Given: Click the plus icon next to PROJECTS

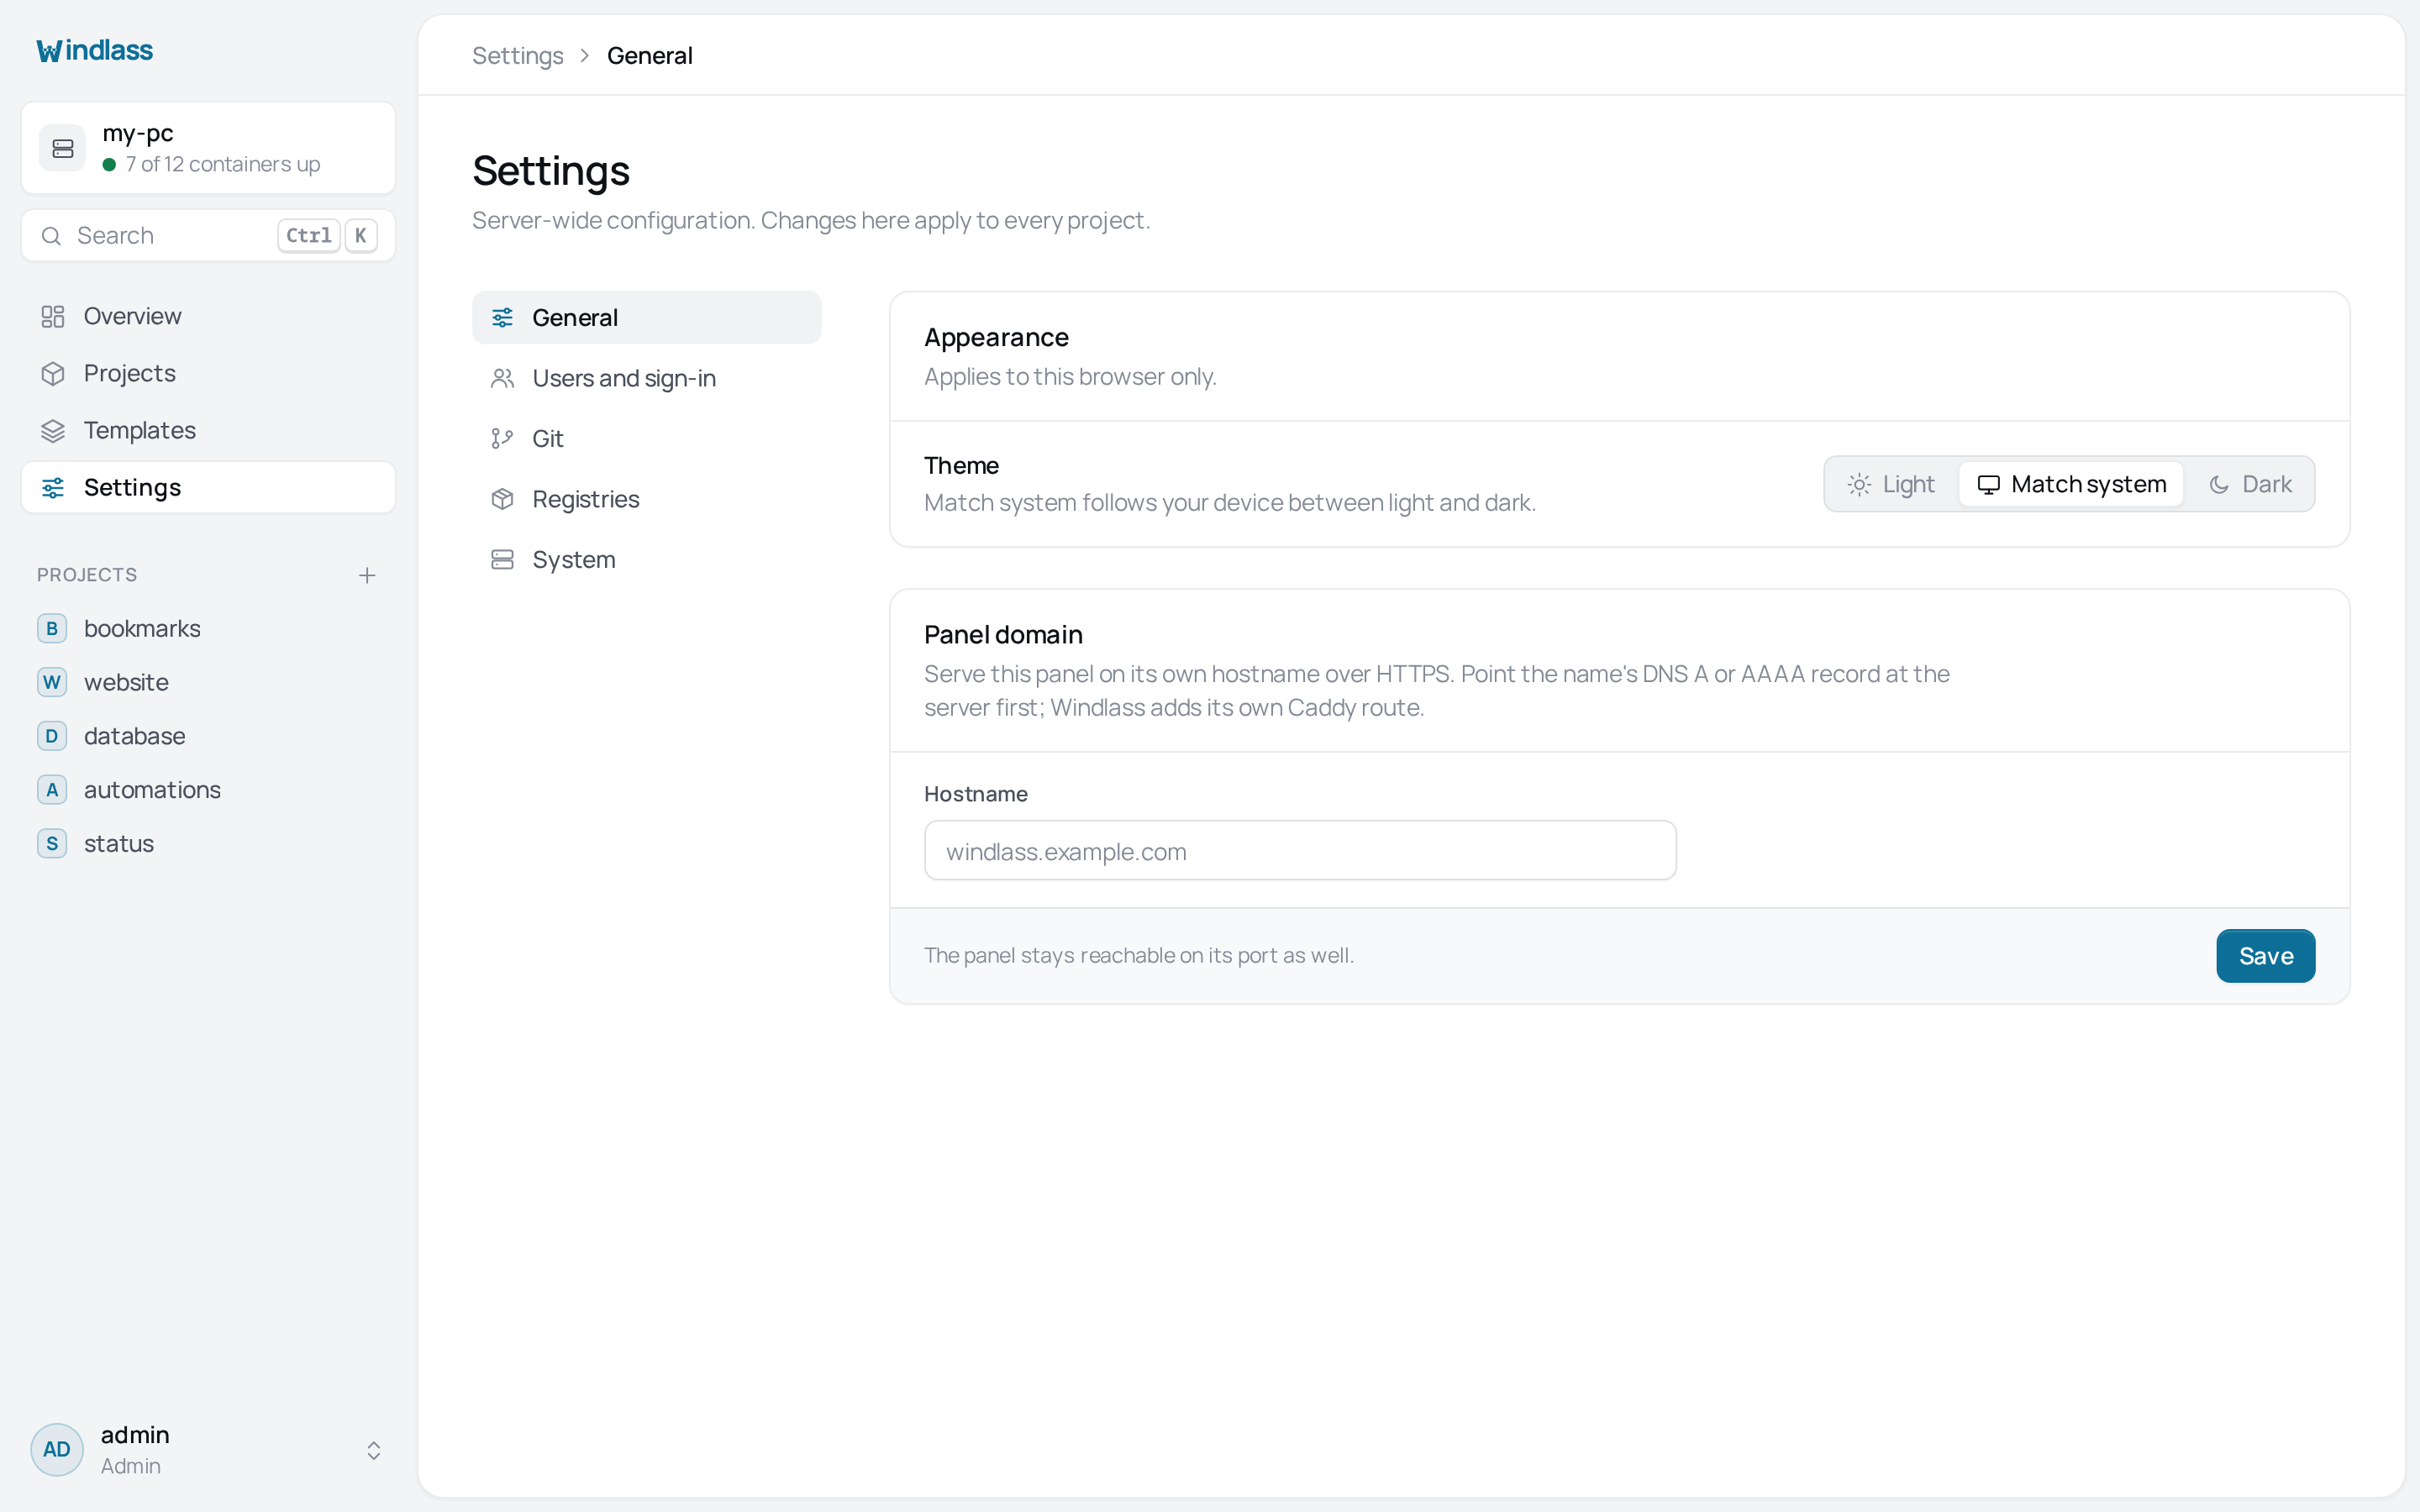Looking at the screenshot, I should tap(367, 575).
